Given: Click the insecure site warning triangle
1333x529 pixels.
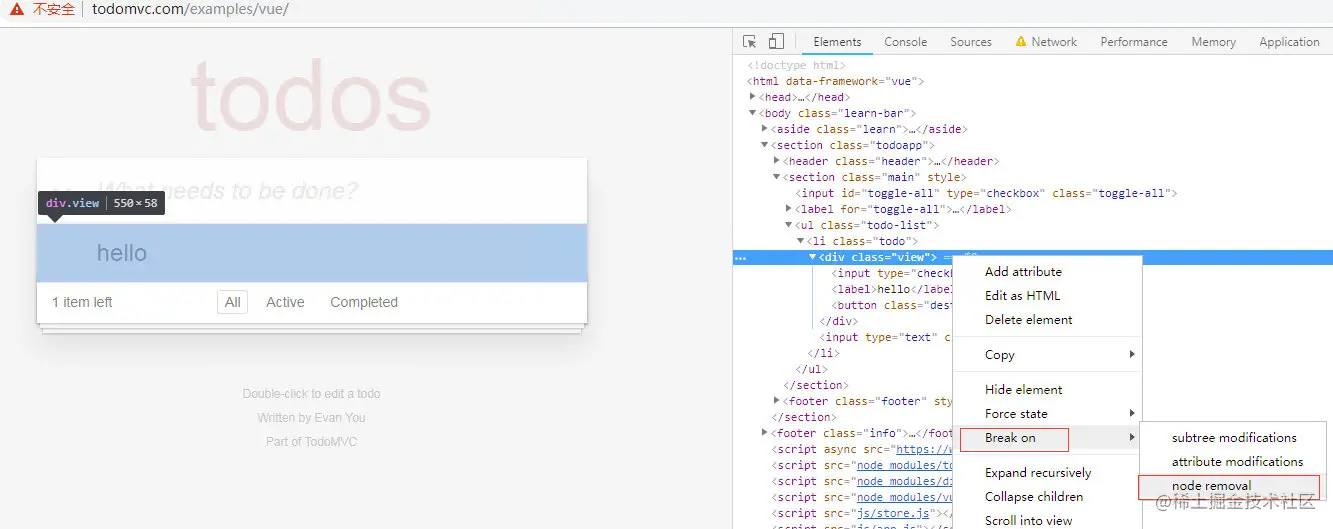Looking at the screenshot, I should (x=15, y=9).
